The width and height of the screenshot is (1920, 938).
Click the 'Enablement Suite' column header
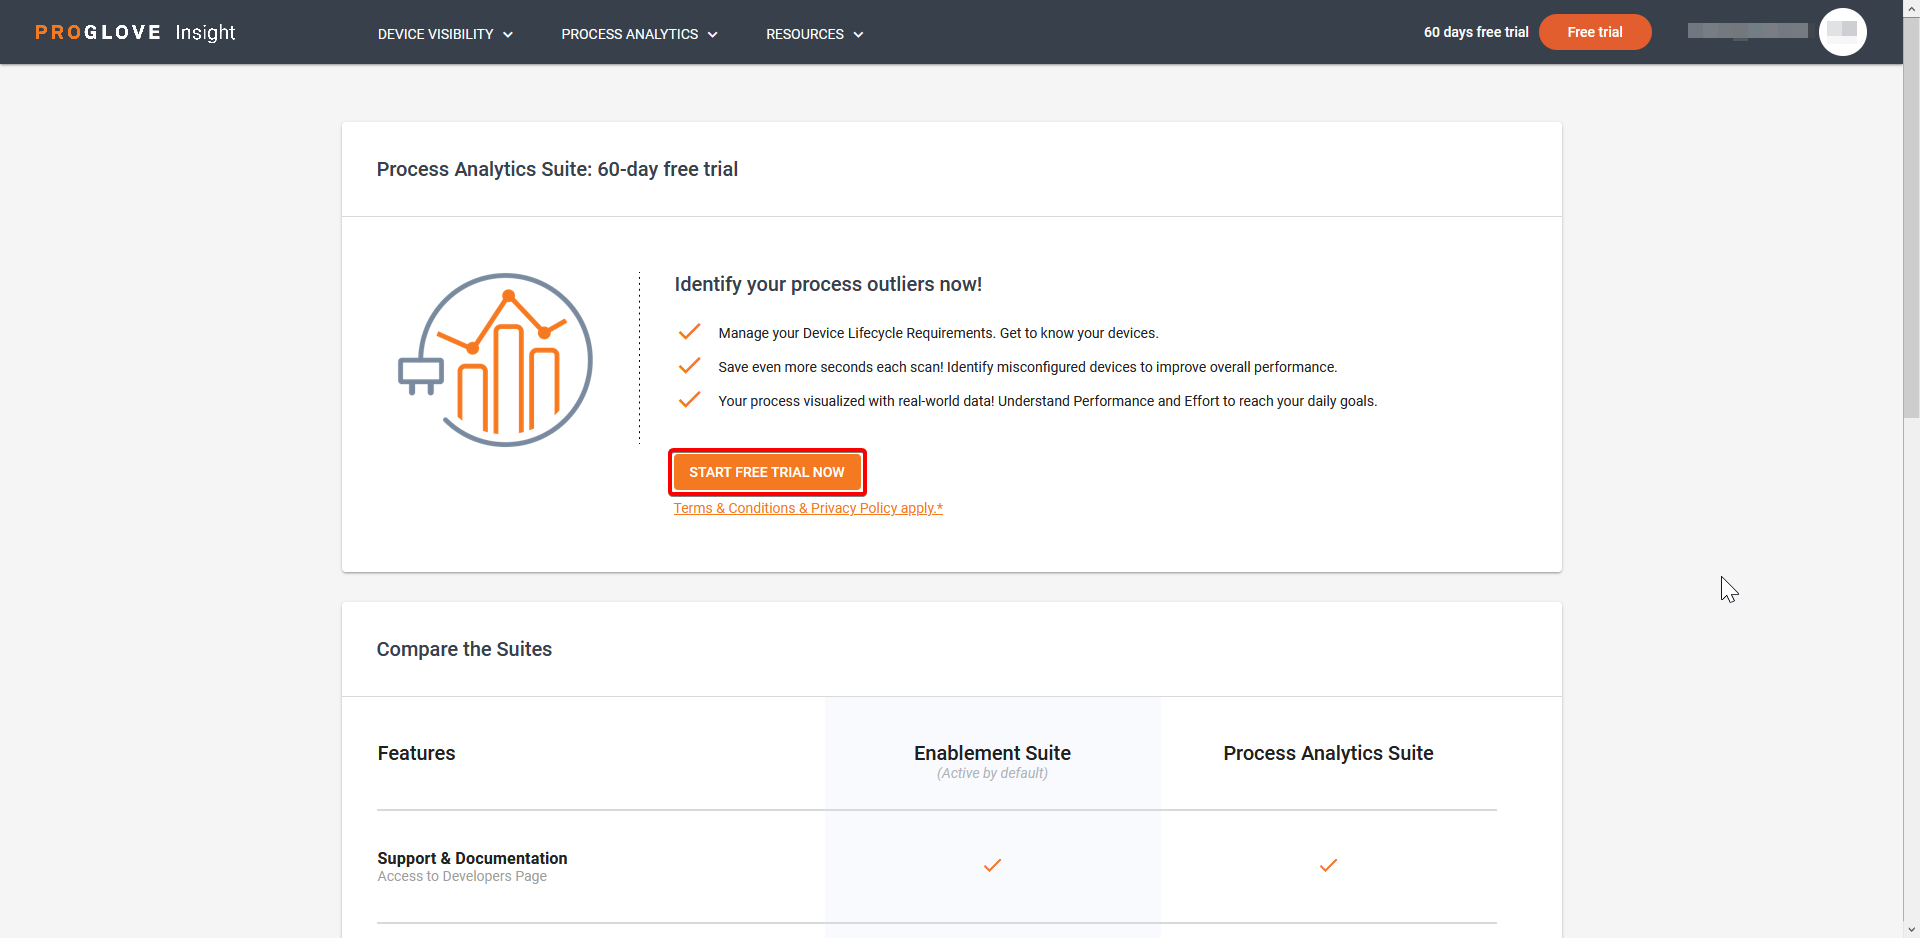992,753
